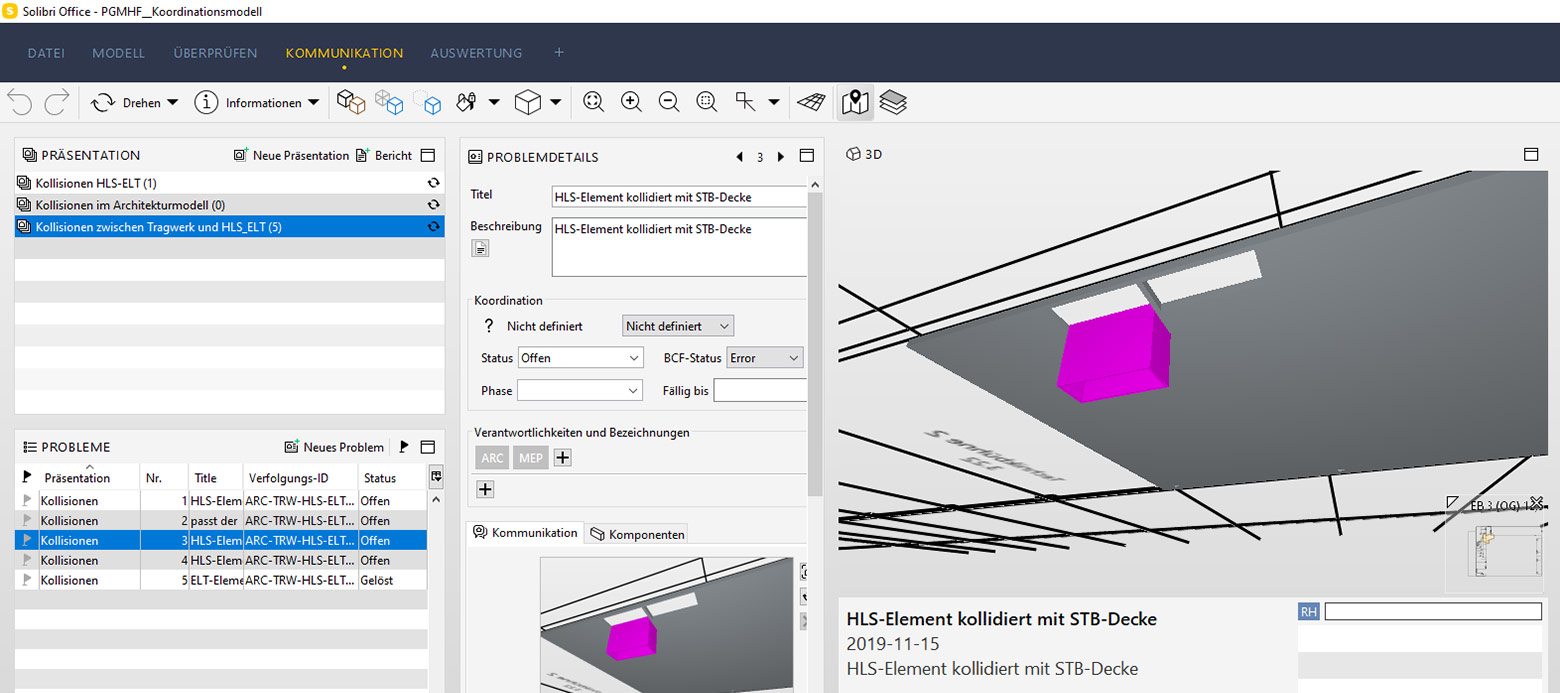Screen dimensions: 1560x693
Task: Switch to the Komponenten tab
Action: [x=638, y=534]
